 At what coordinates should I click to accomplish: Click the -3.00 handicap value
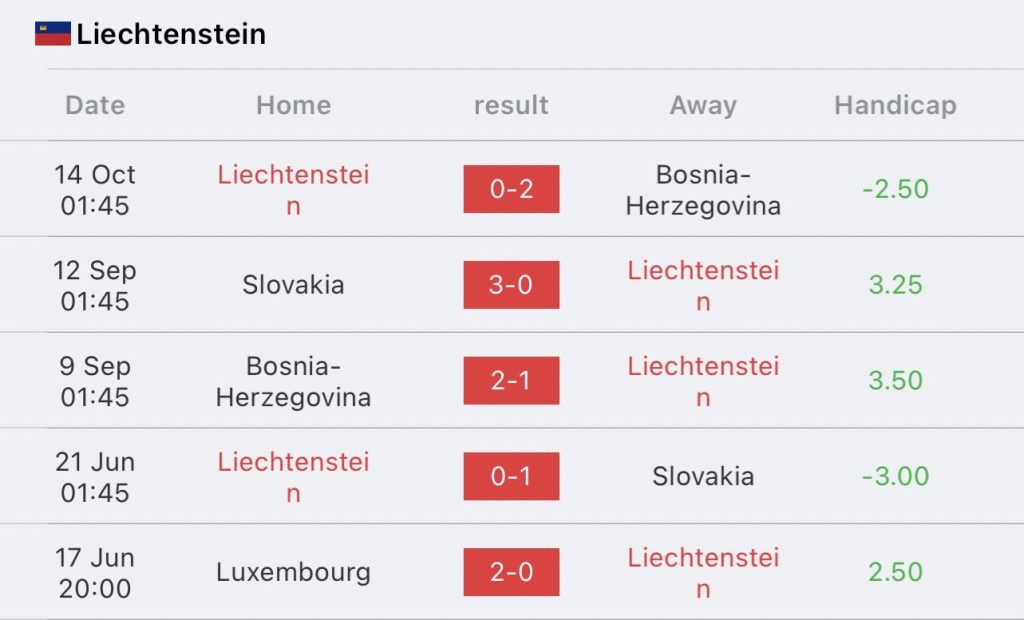pyautogui.click(x=895, y=476)
